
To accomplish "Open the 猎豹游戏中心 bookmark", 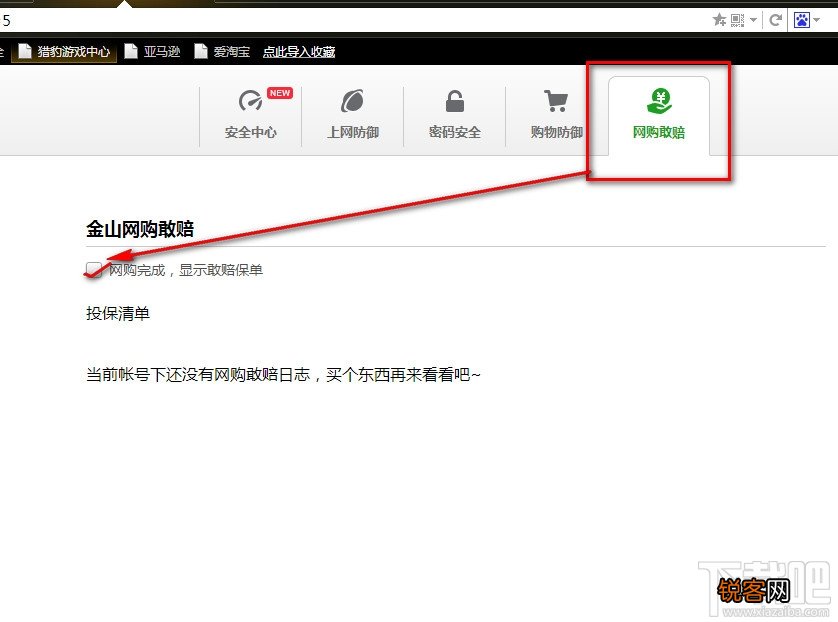I will click(64, 51).
